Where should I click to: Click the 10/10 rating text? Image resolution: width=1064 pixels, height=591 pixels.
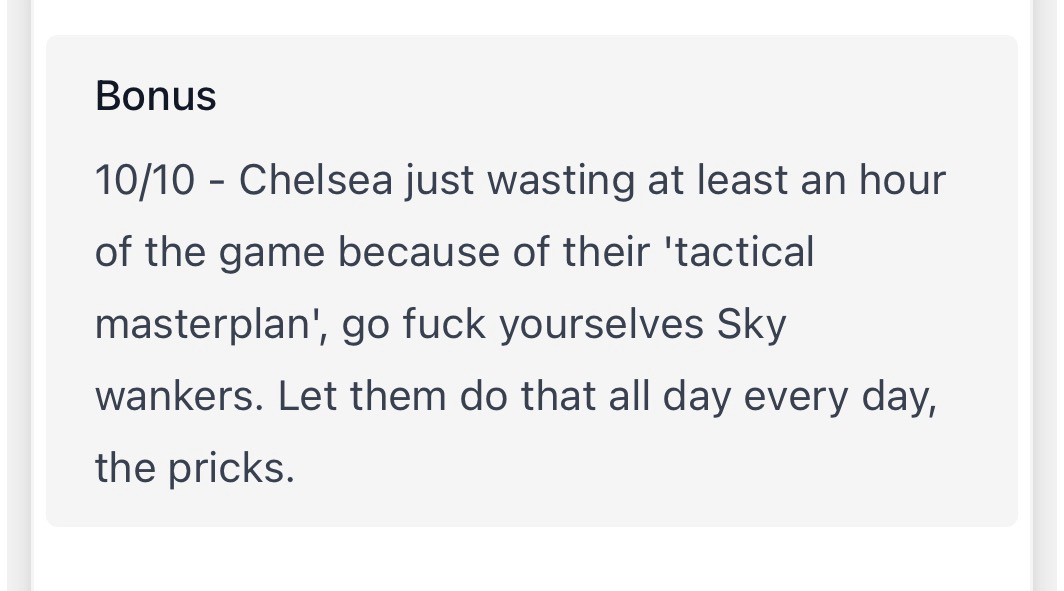(x=145, y=180)
